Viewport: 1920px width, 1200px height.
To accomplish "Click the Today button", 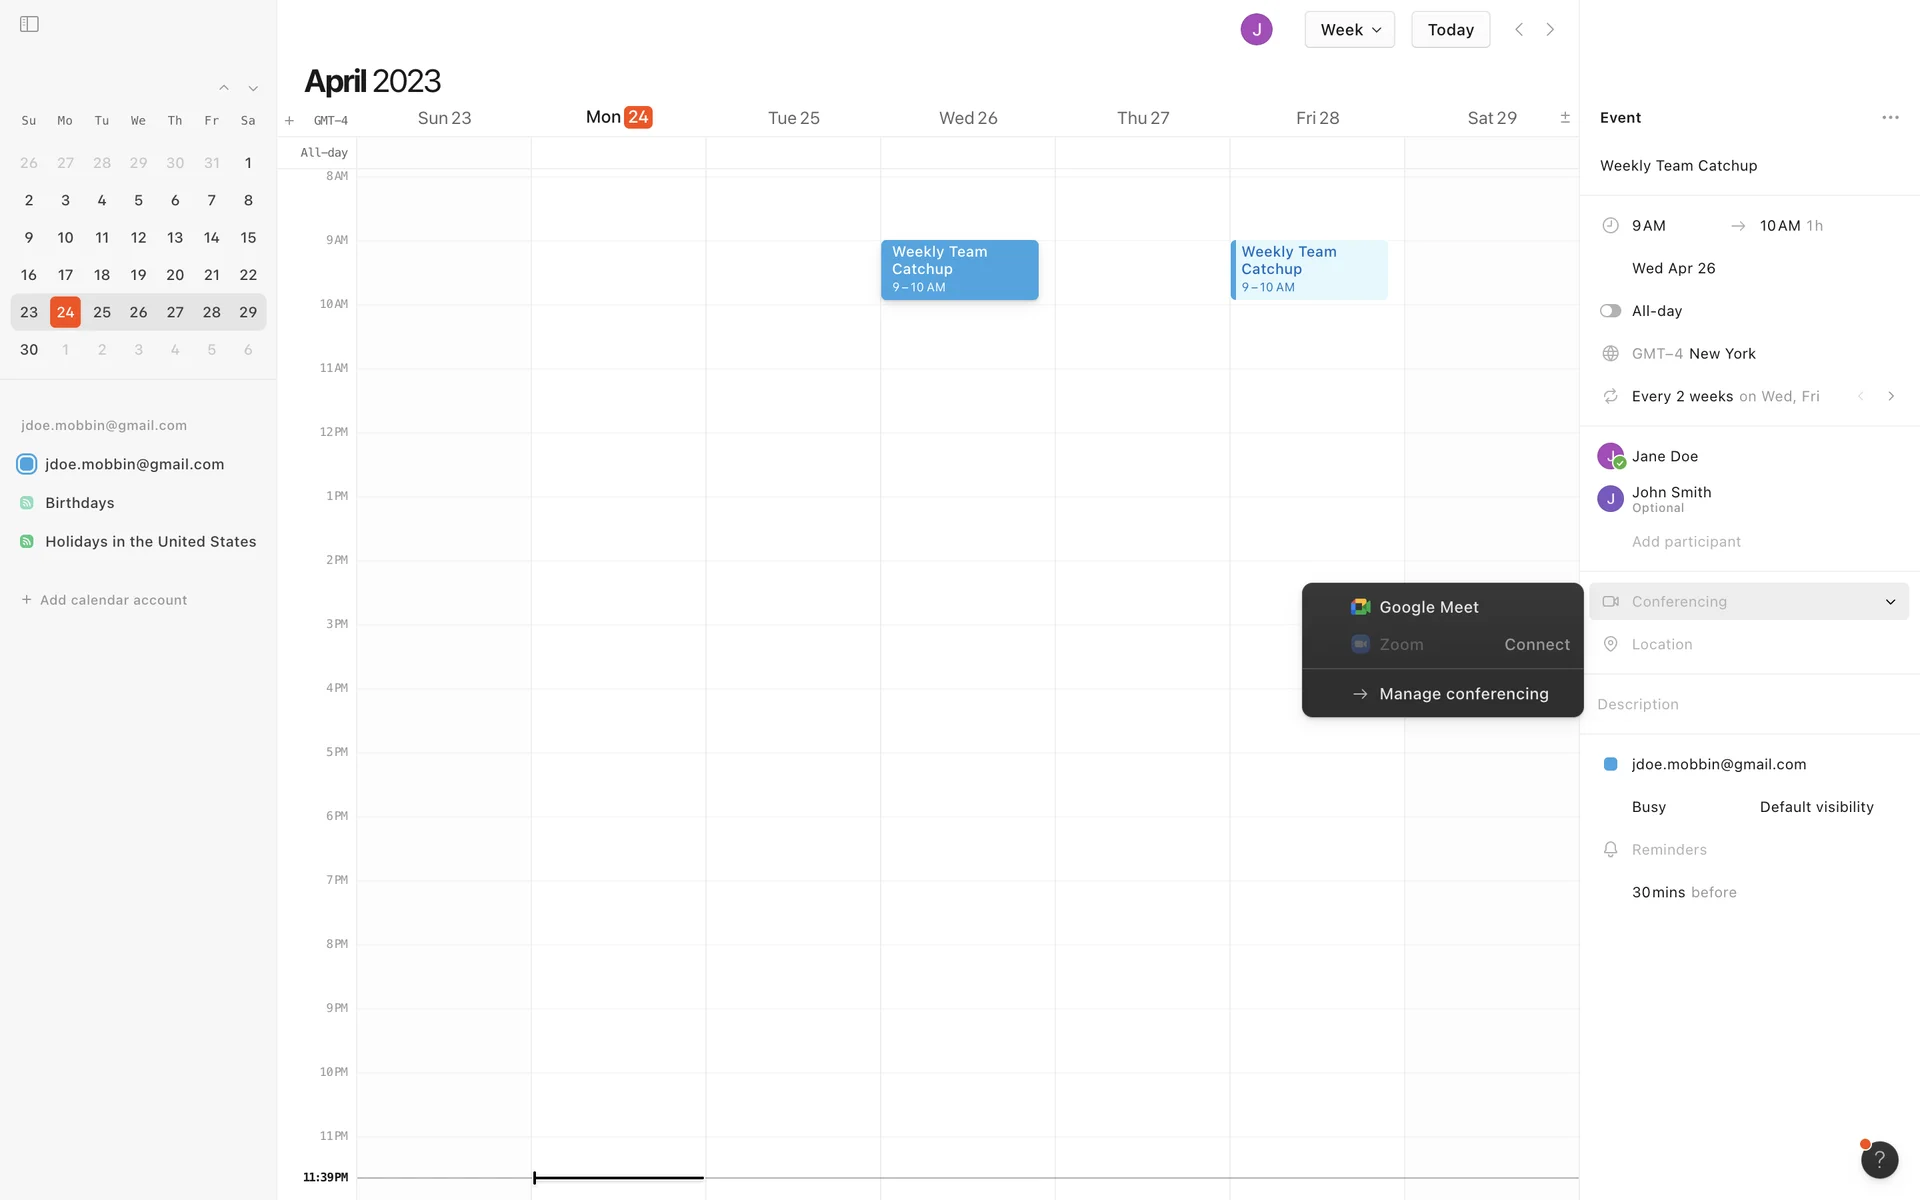I will coord(1450,29).
